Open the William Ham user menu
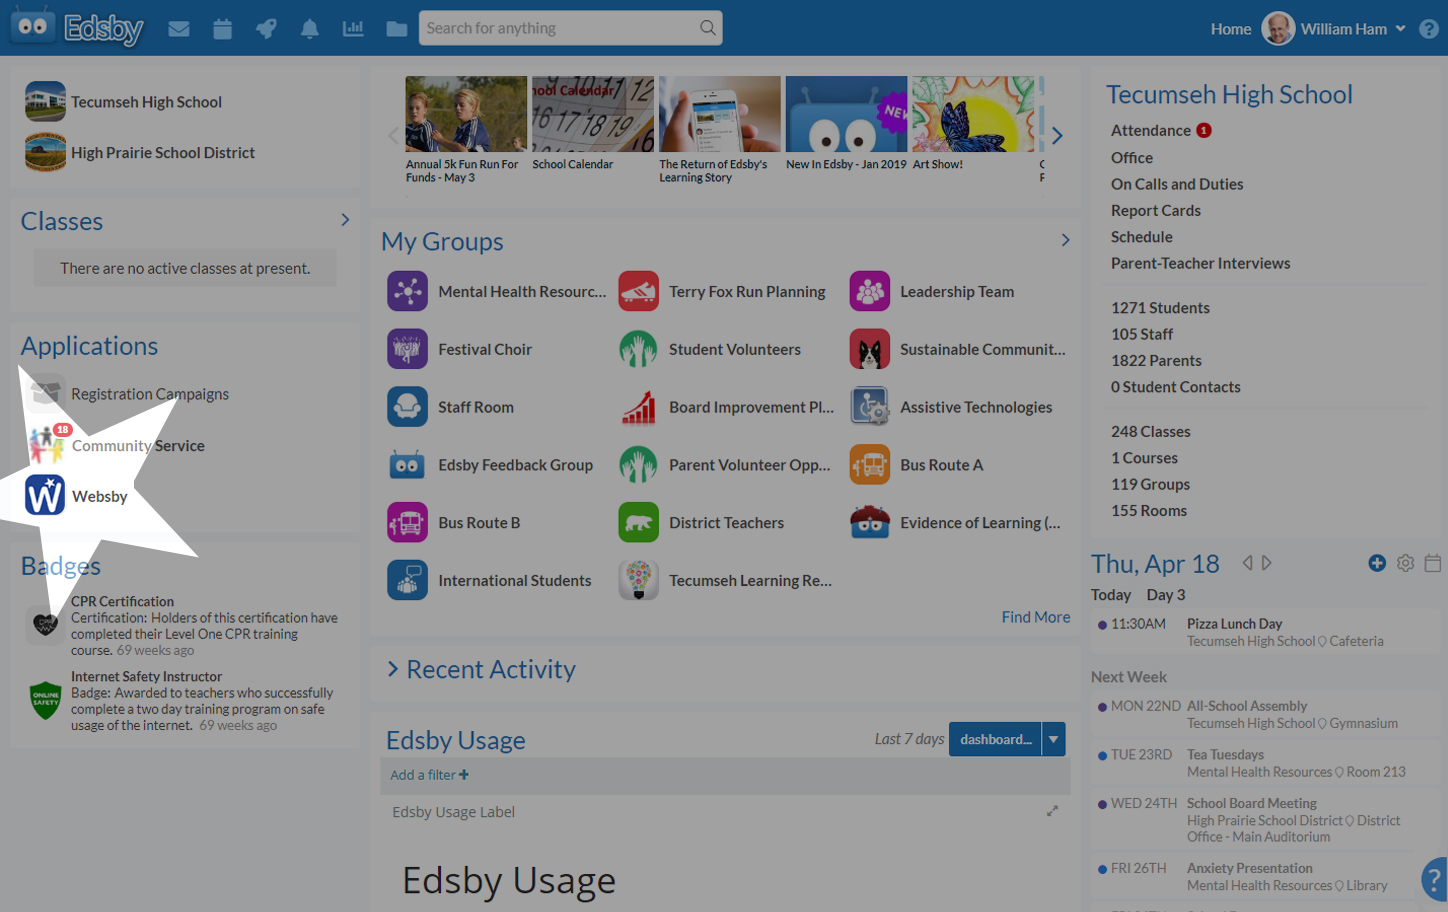This screenshot has width=1448, height=912. click(1334, 29)
